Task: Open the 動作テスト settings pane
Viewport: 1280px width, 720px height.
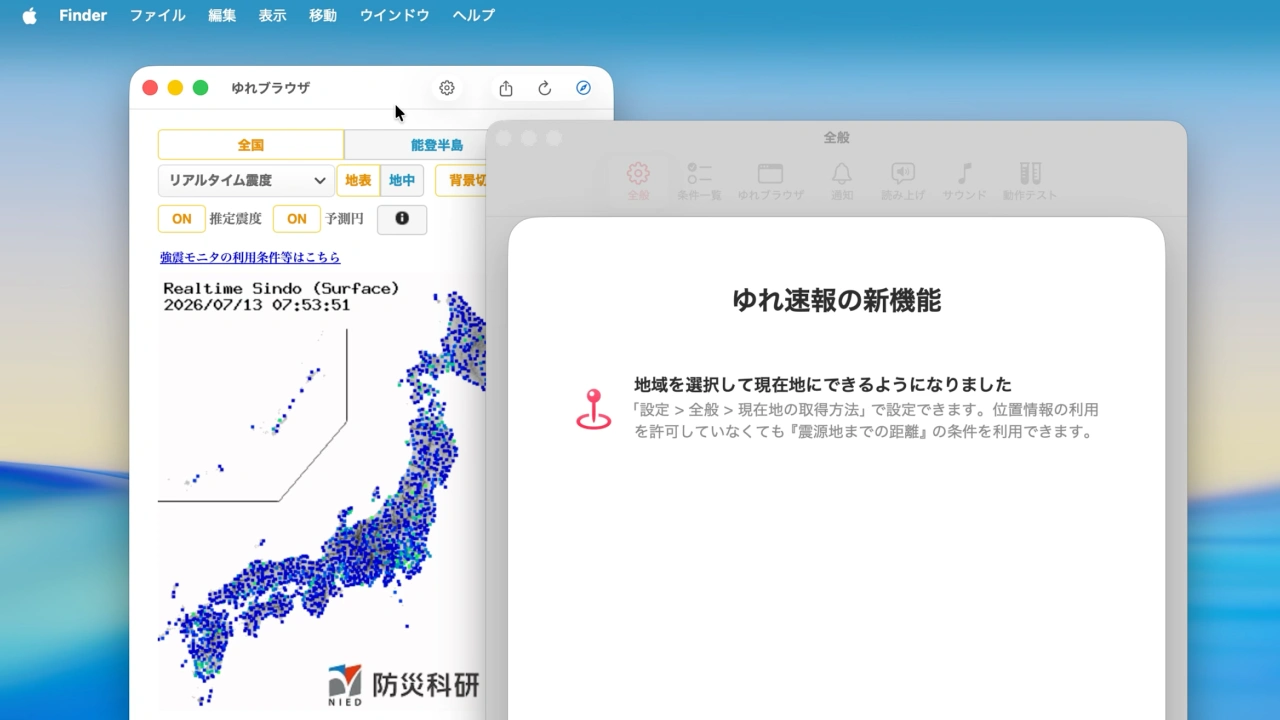Action: tap(1030, 180)
